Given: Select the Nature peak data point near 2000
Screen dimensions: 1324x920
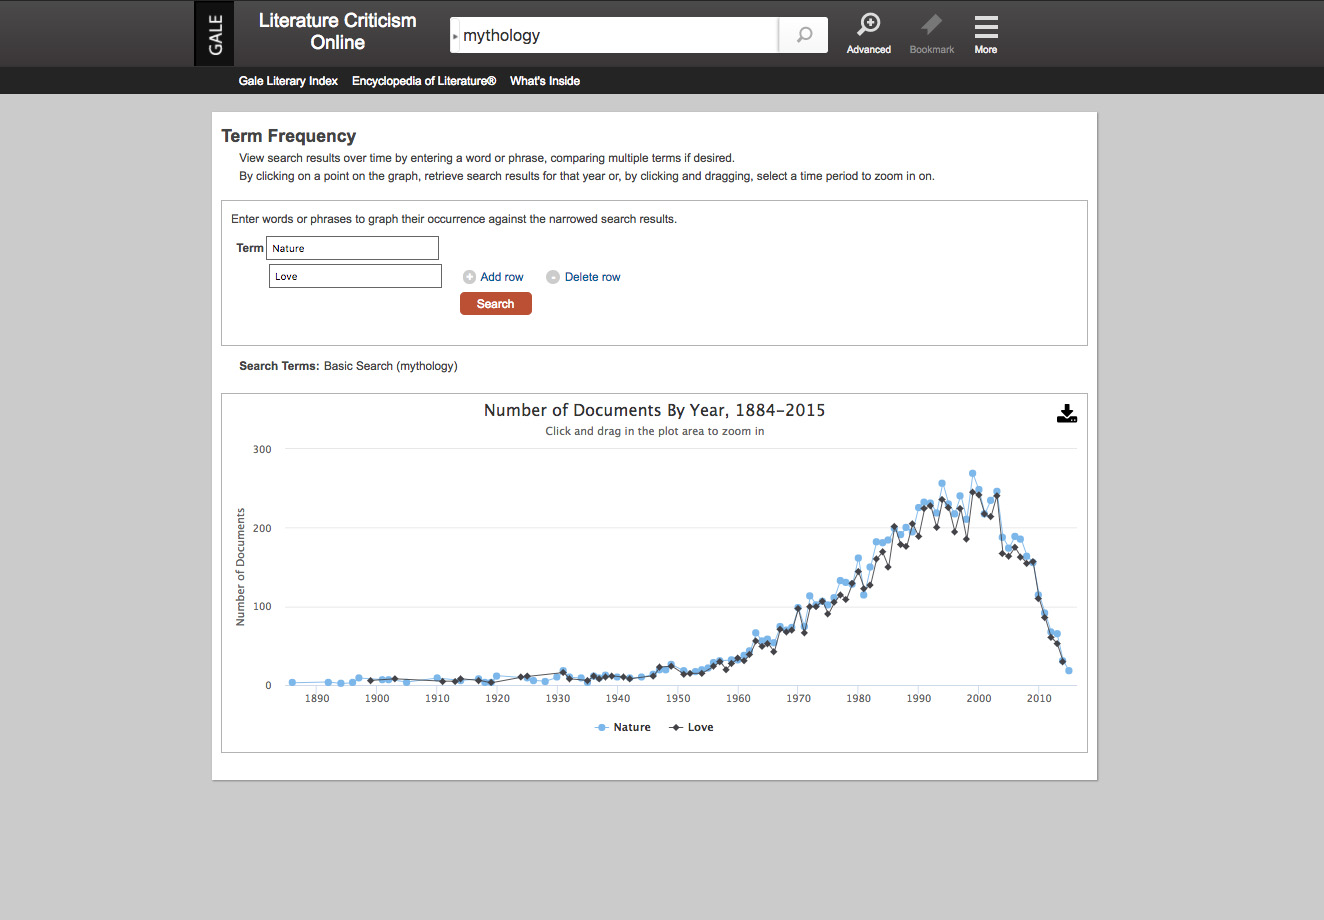Looking at the screenshot, I should click(x=972, y=474).
